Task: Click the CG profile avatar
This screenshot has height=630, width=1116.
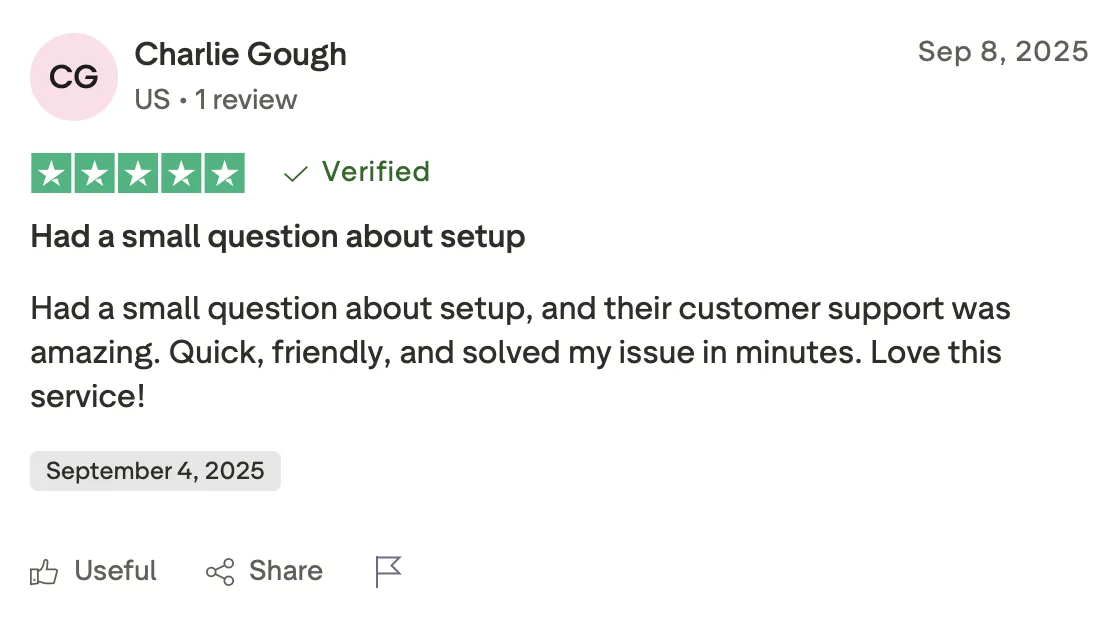Action: (x=74, y=77)
